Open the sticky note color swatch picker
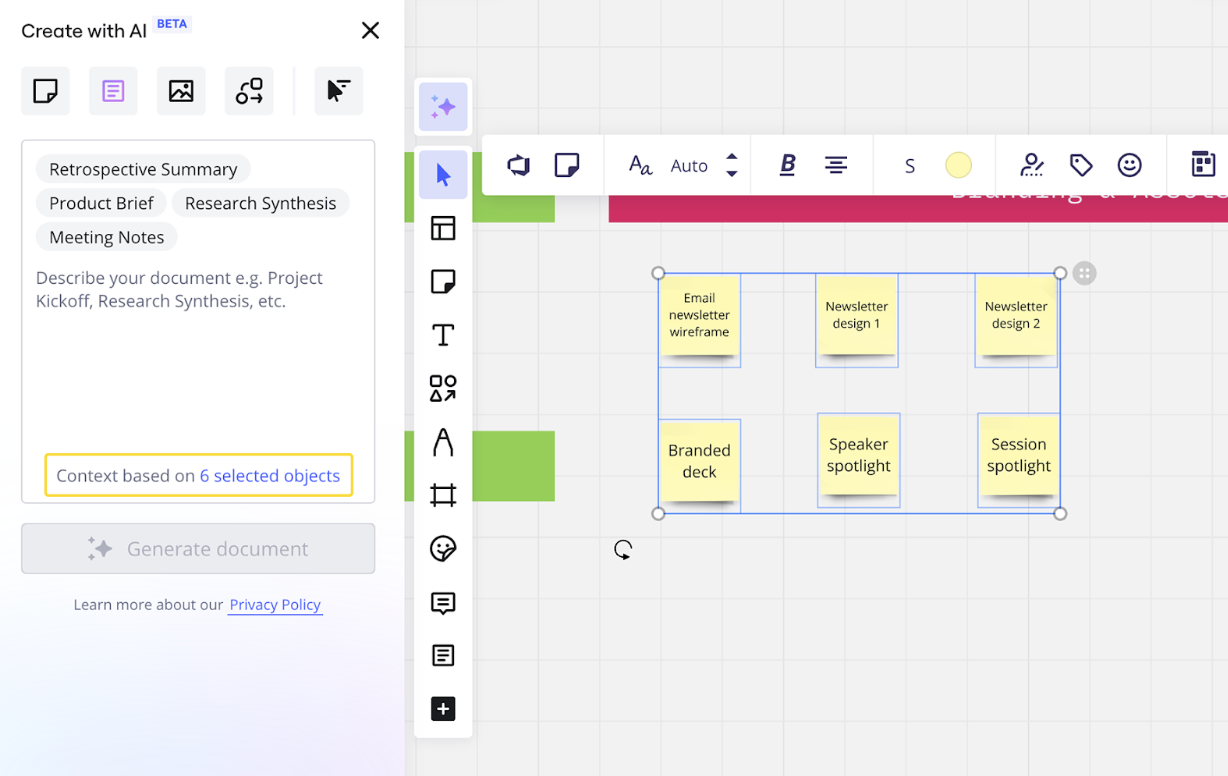Viewport: 1228px width, 776px height. click(x=958, y=165)
